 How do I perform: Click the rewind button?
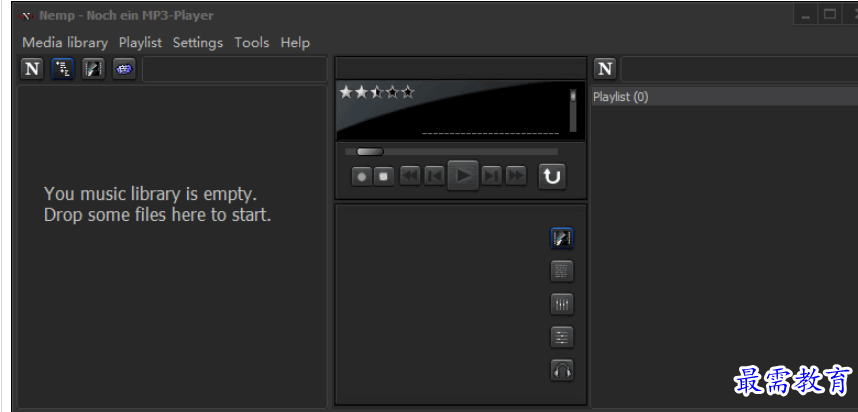tap(410, 176)
